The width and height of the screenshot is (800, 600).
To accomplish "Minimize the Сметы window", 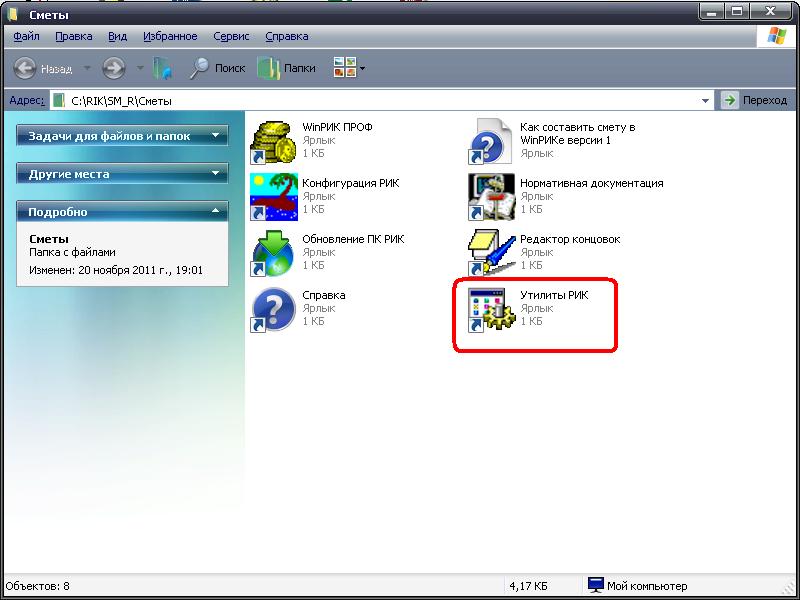I will tap(712, 11).
